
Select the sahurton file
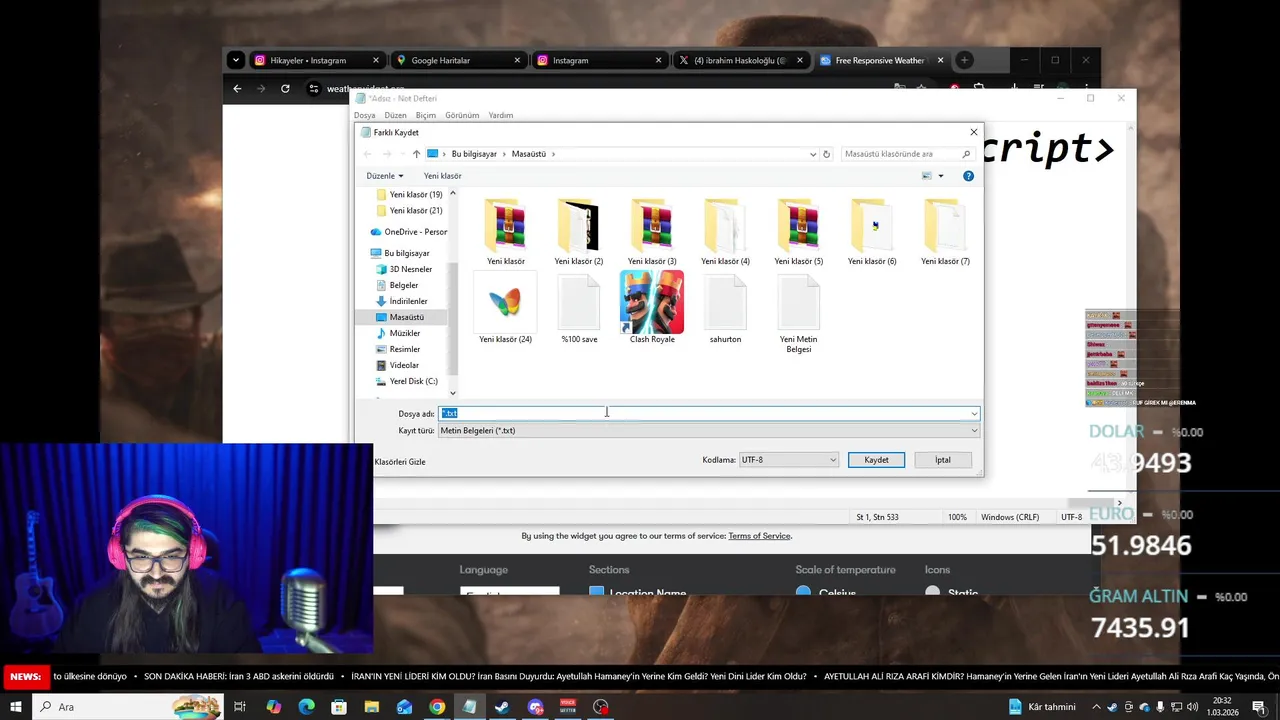(x=725, y=309)
